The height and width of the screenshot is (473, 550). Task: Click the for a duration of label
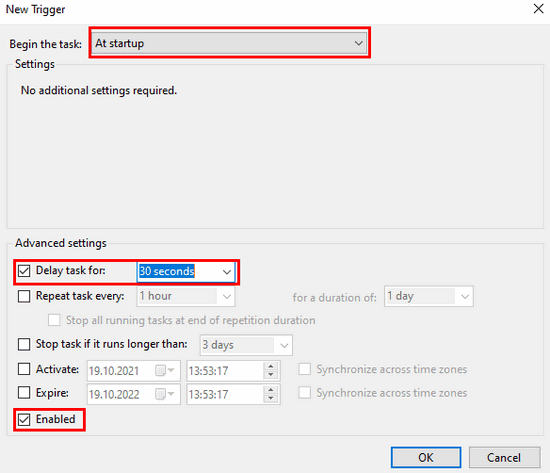(x=335, y=298)
